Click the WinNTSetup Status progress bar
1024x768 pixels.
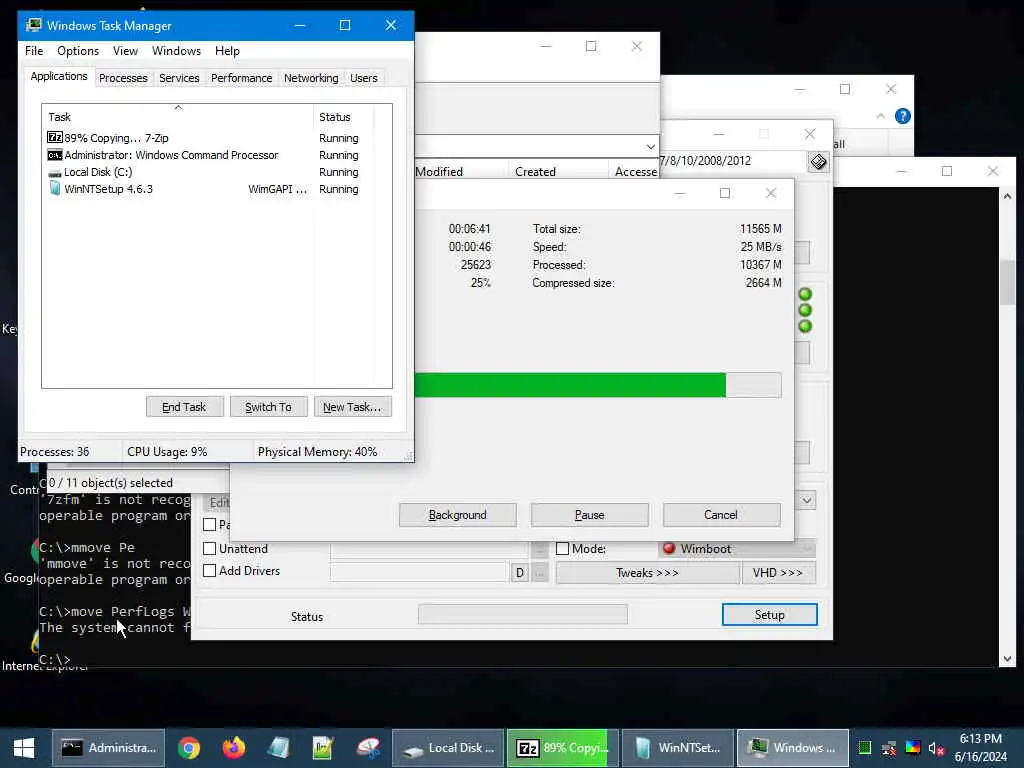[x=522, y=614]
